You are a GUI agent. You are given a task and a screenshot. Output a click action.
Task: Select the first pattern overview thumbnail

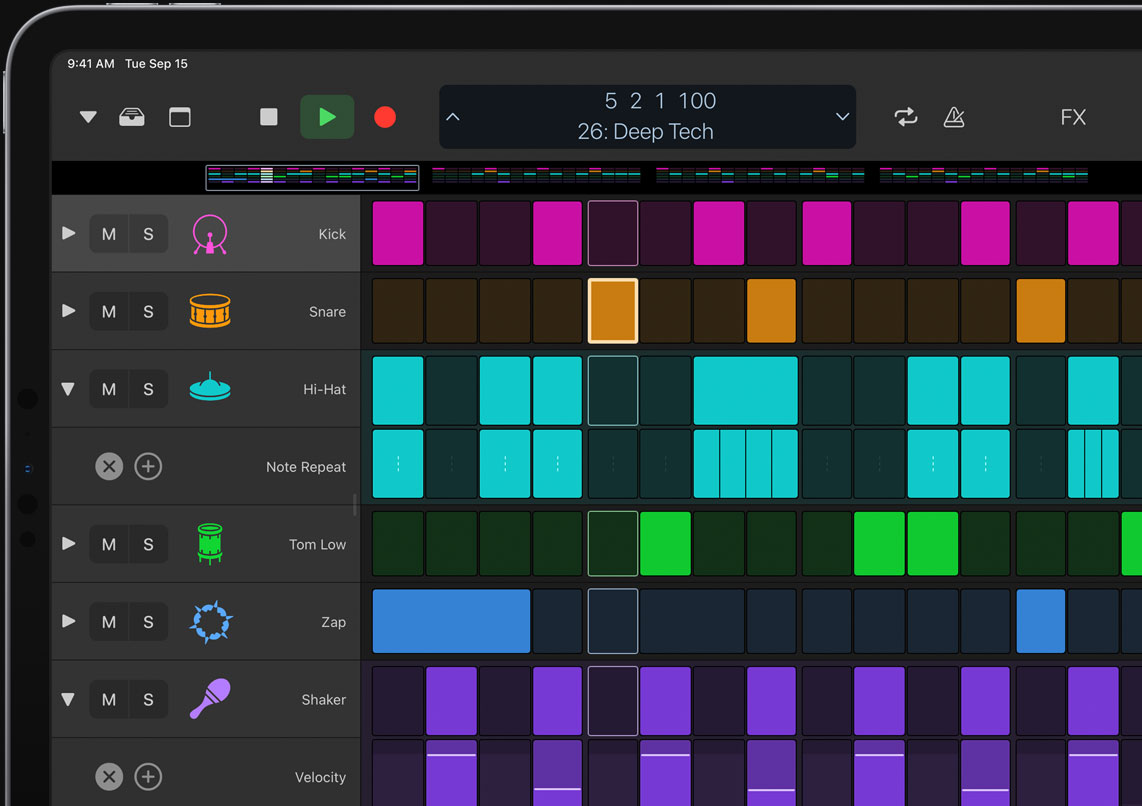tap(312, 177)
